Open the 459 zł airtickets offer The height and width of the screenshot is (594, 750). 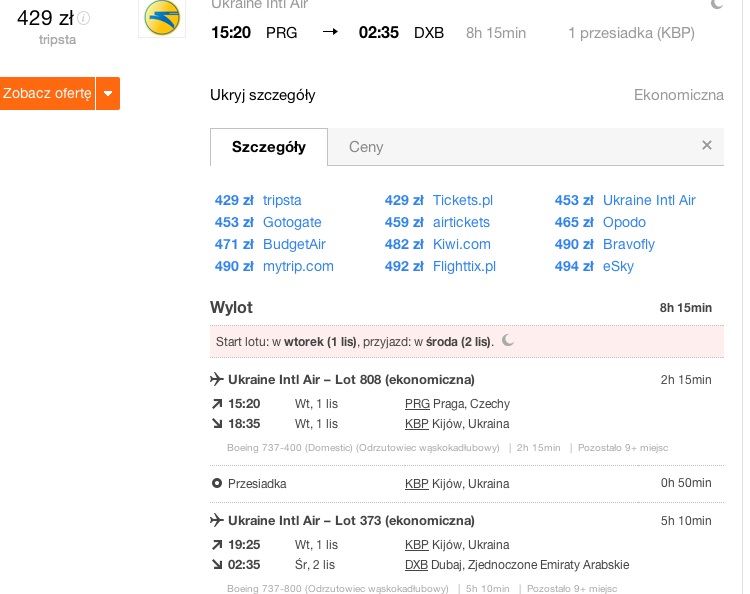pos(437,222)
